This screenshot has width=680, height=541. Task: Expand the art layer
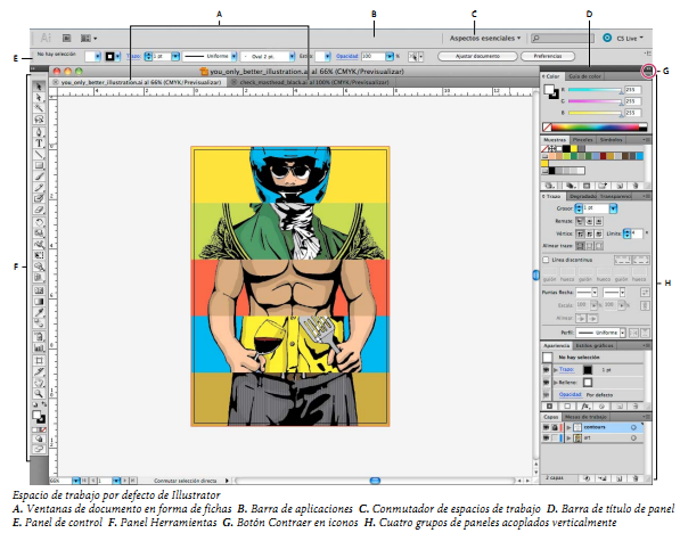(569, 438)
